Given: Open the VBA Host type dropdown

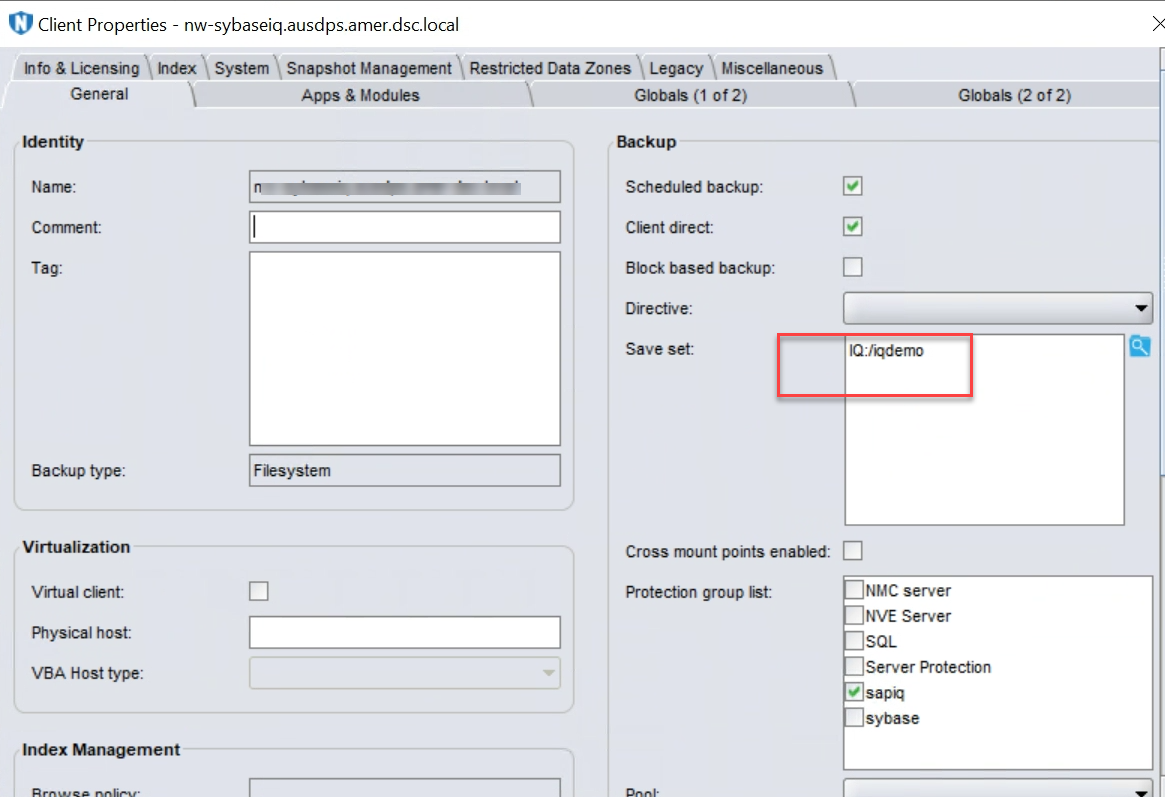Looking at the screenshot, I should pyautogui.click(x=548, y=673).
